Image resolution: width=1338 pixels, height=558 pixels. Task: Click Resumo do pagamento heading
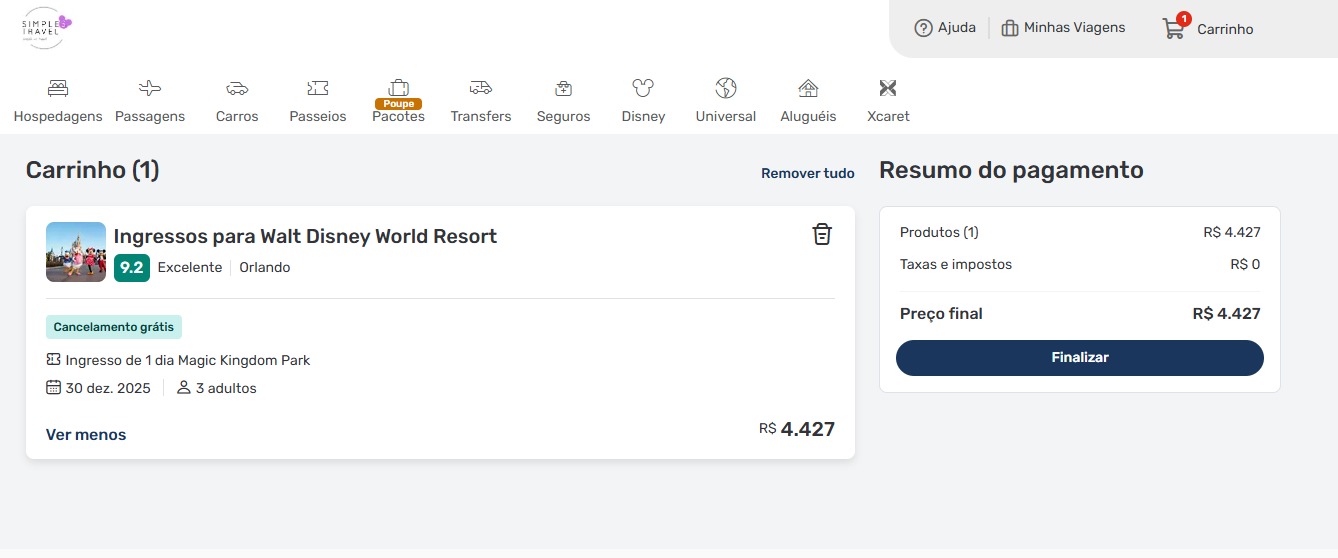click(x=1011, y=171)
